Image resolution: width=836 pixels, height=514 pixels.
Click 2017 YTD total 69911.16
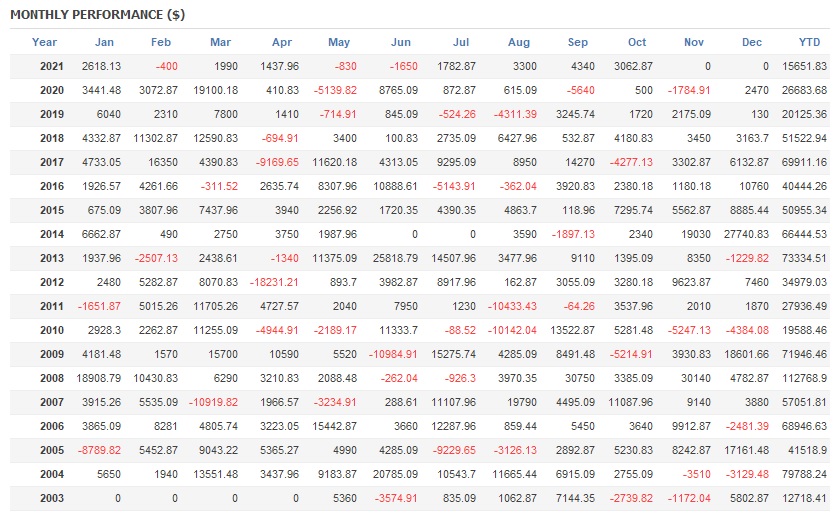807,162
